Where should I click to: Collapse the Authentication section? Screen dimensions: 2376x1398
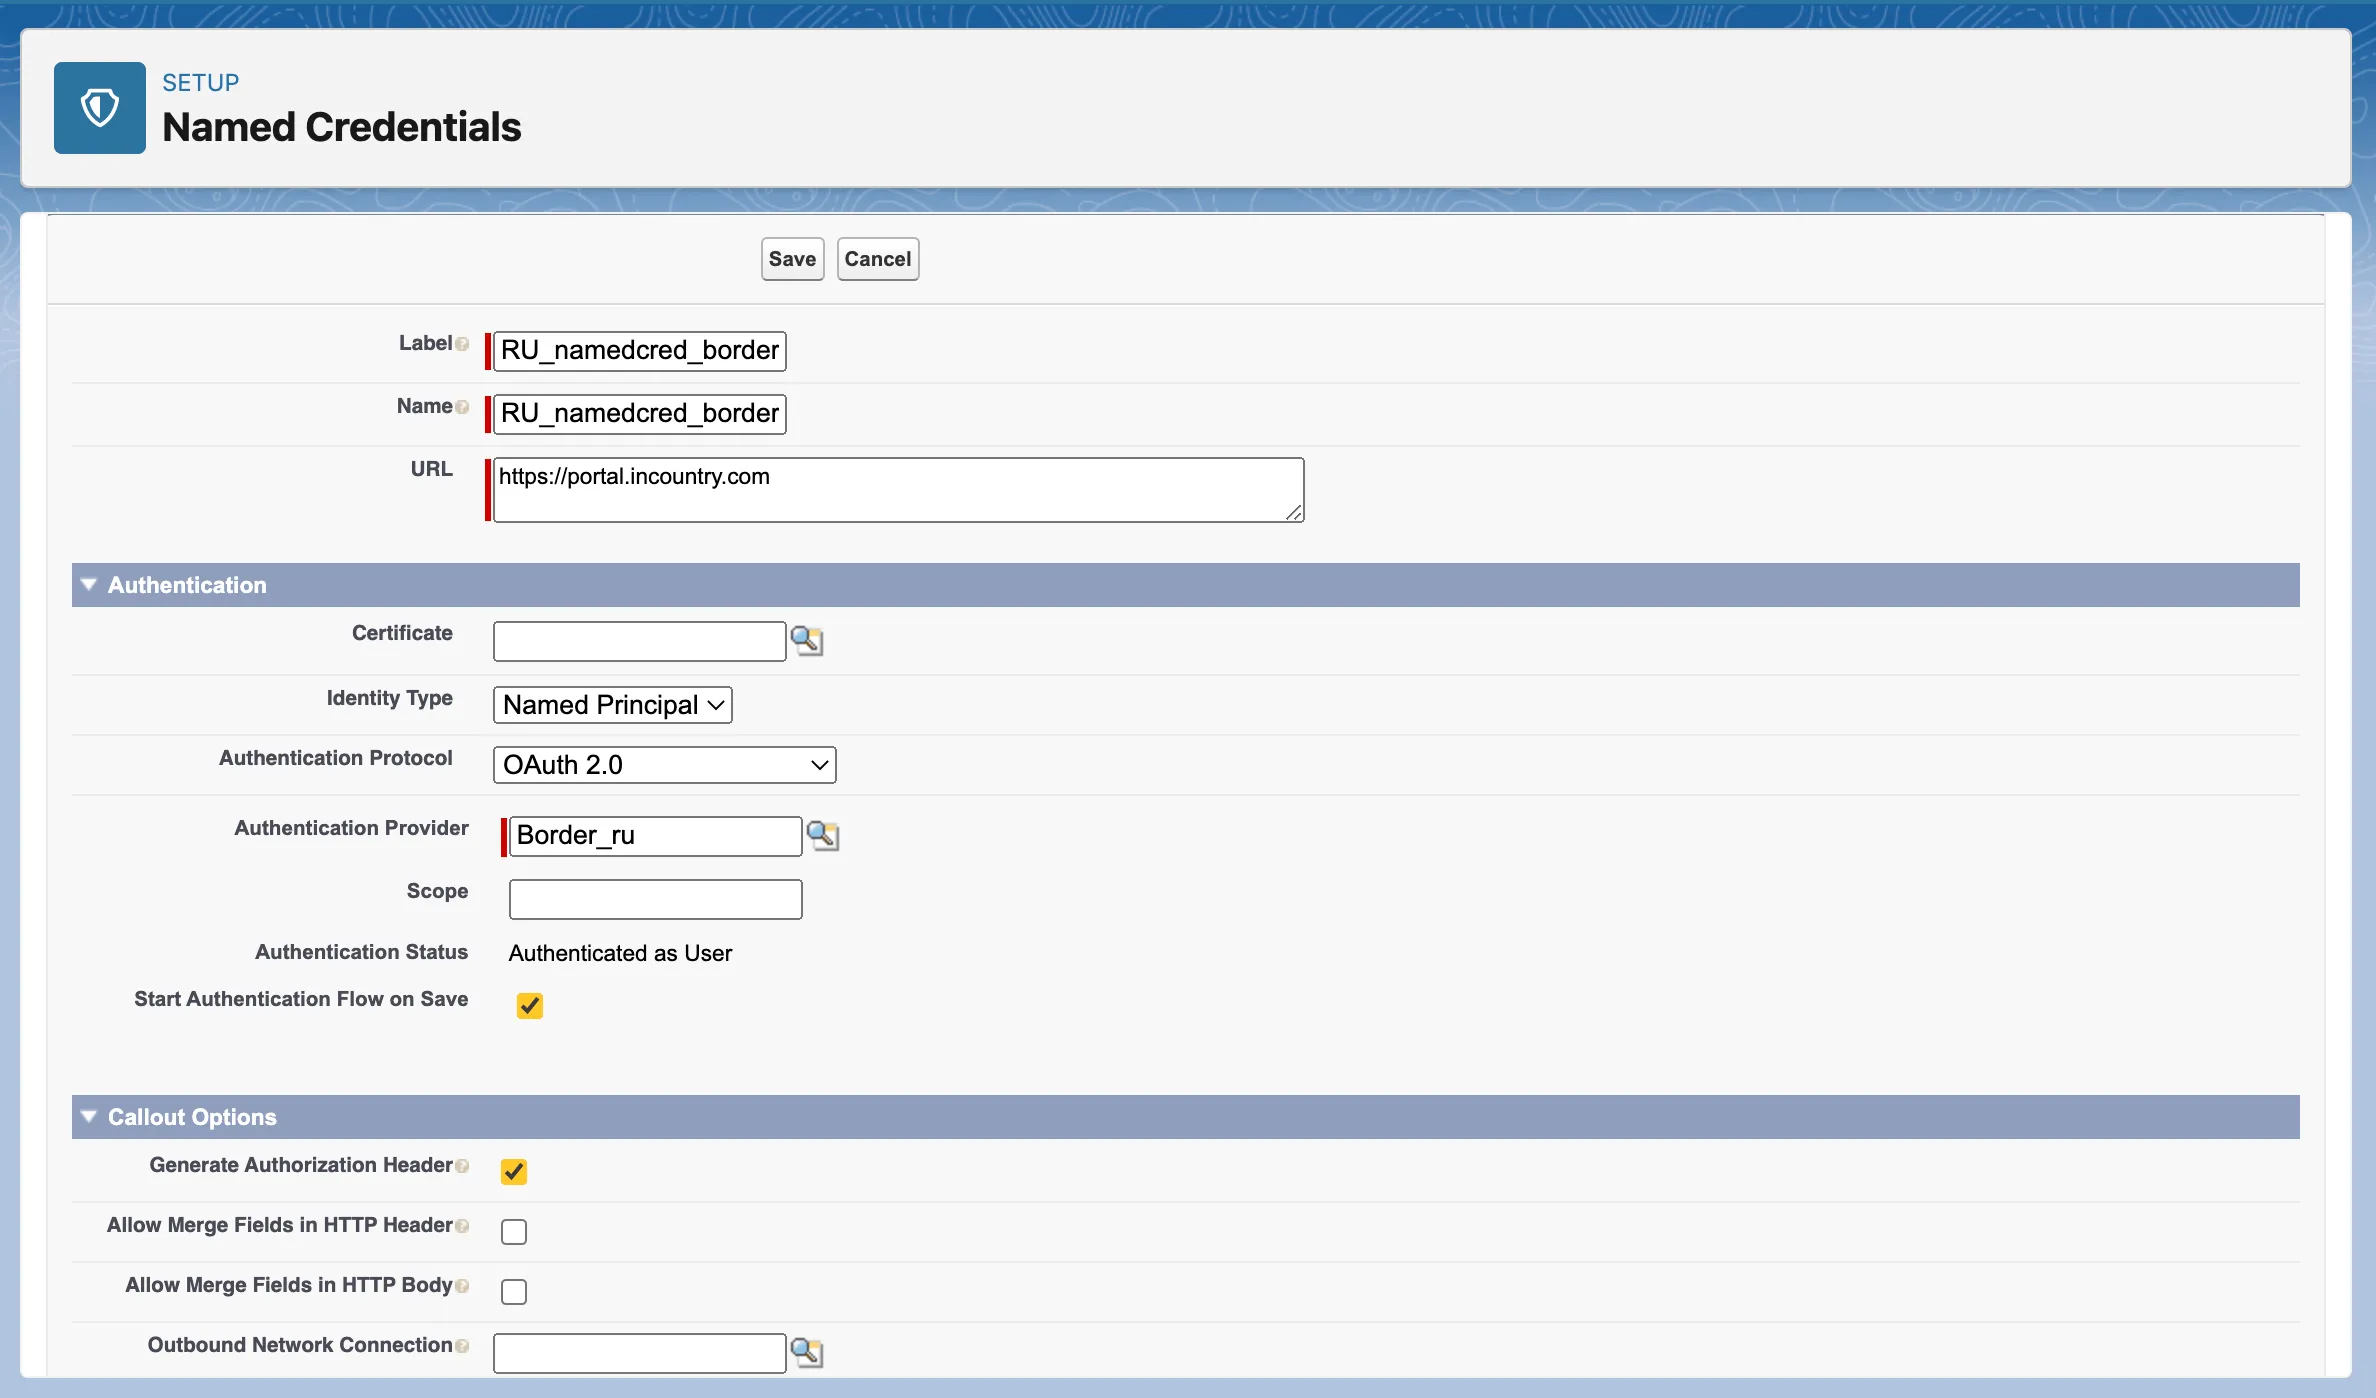point(89,585)
